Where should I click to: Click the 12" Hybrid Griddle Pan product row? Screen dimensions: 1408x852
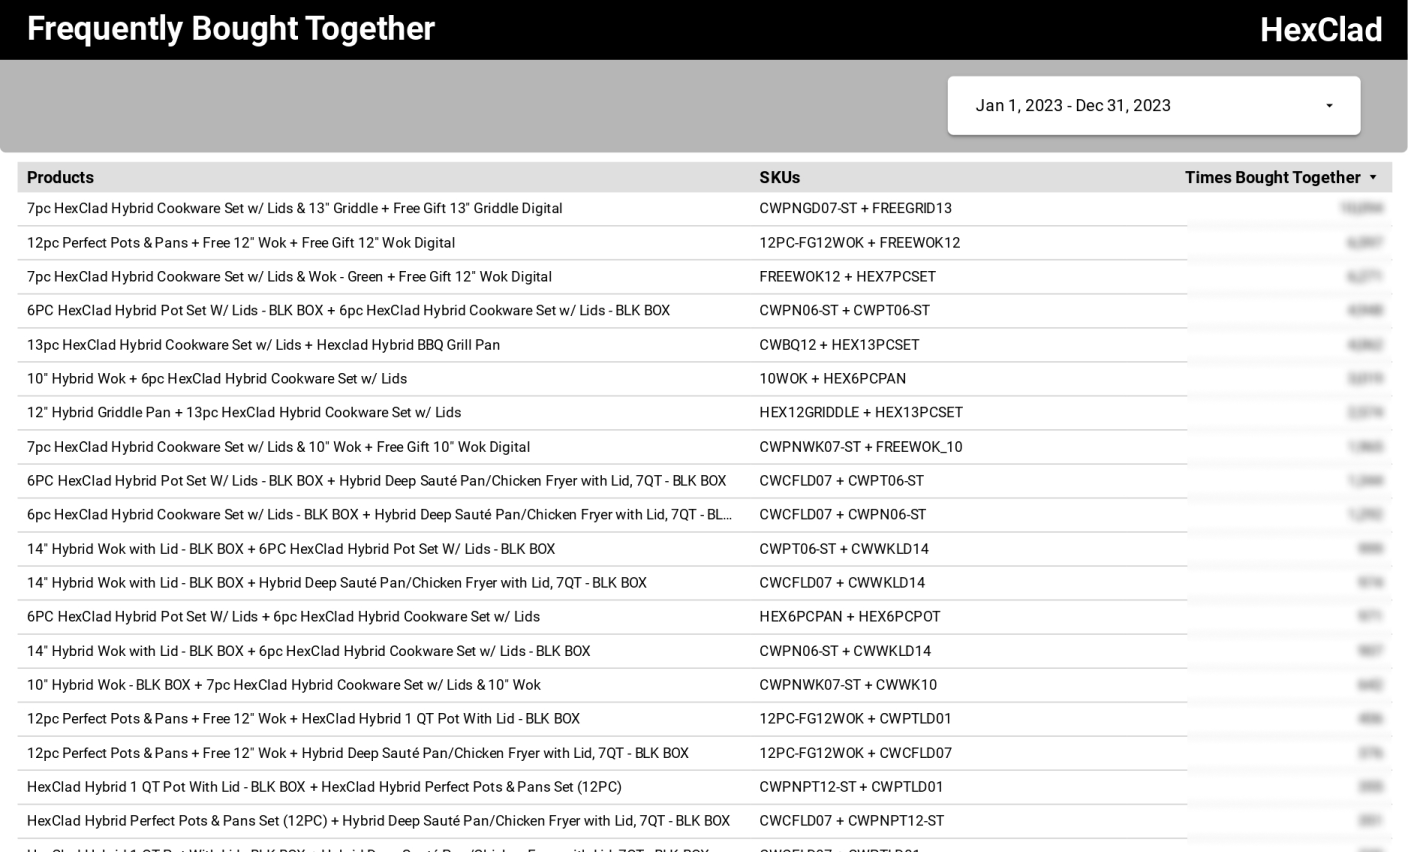click(x=244, y=413)
